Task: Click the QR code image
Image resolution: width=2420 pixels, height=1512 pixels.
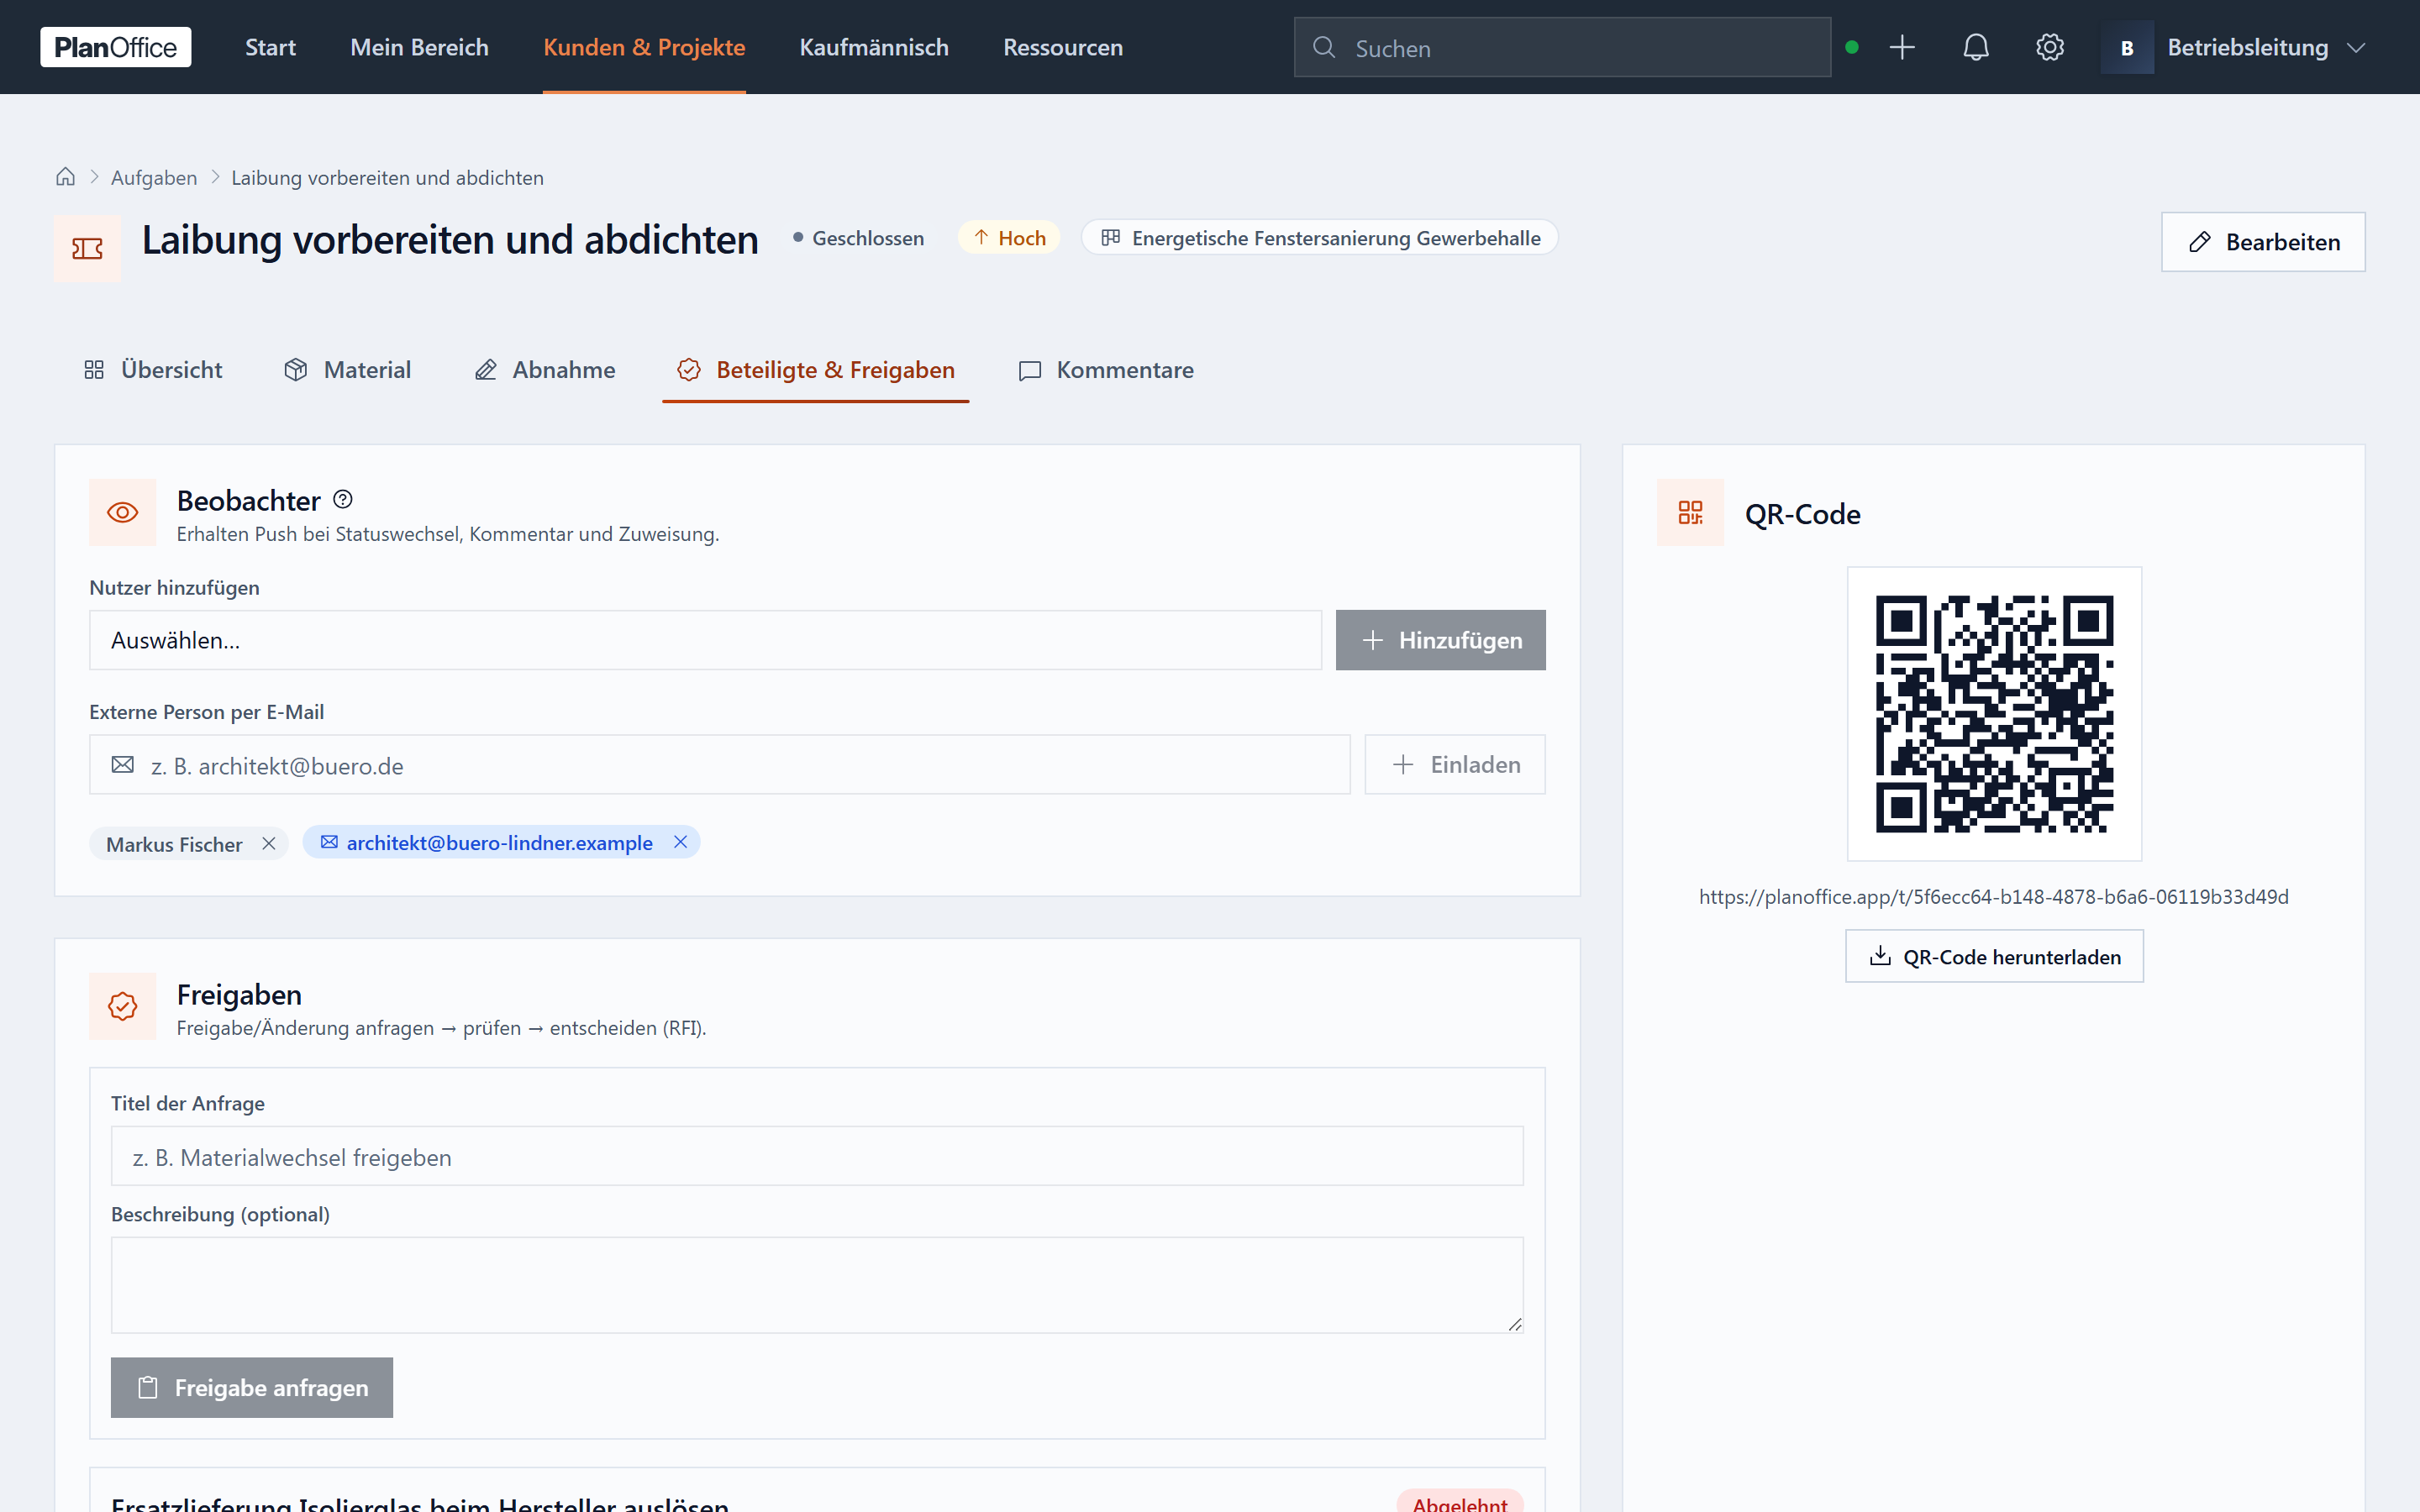Action: coord(1993,714)
